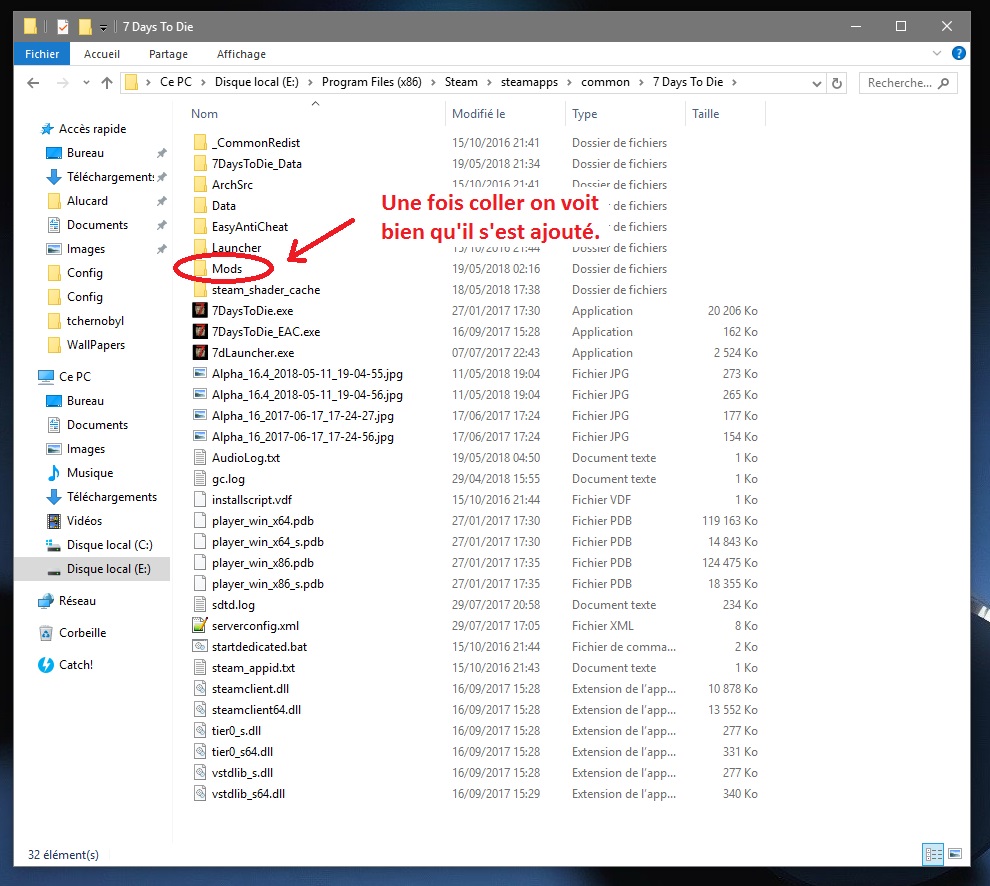Open address bar history dropdown
Viewport: 990px width, 886px height.
pyautogui.click(x=816, y=83)
